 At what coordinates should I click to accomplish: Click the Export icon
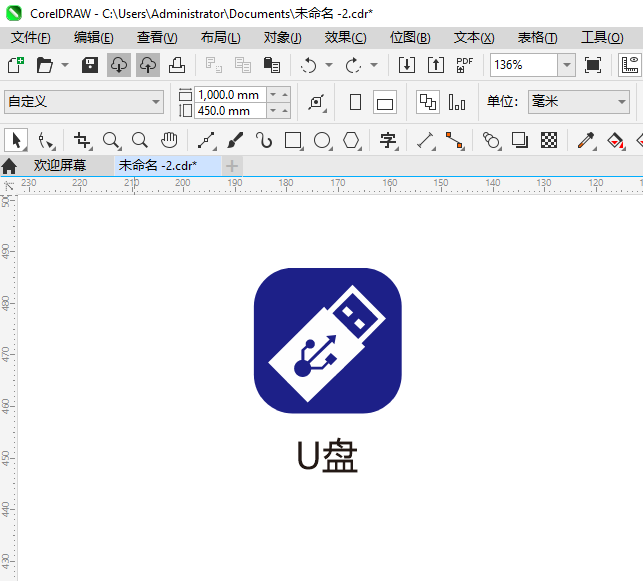click(436, 65)
